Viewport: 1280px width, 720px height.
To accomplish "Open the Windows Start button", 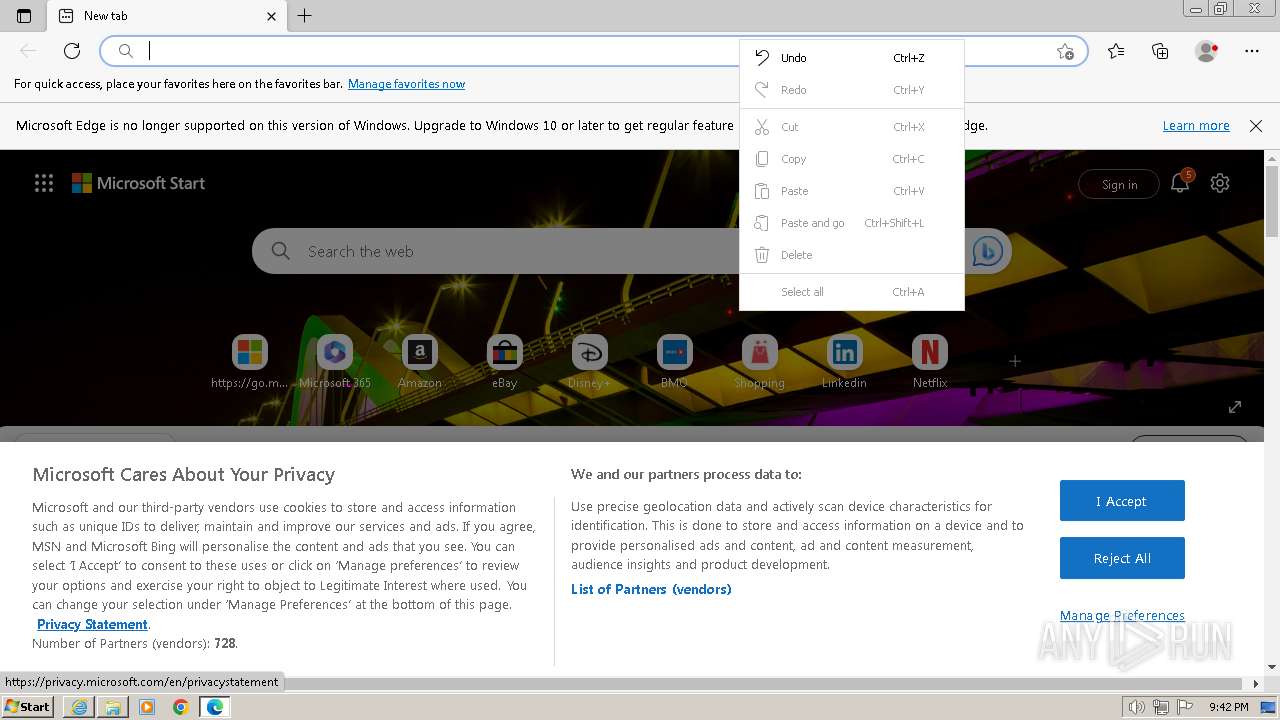I will (x=28, y=707).
